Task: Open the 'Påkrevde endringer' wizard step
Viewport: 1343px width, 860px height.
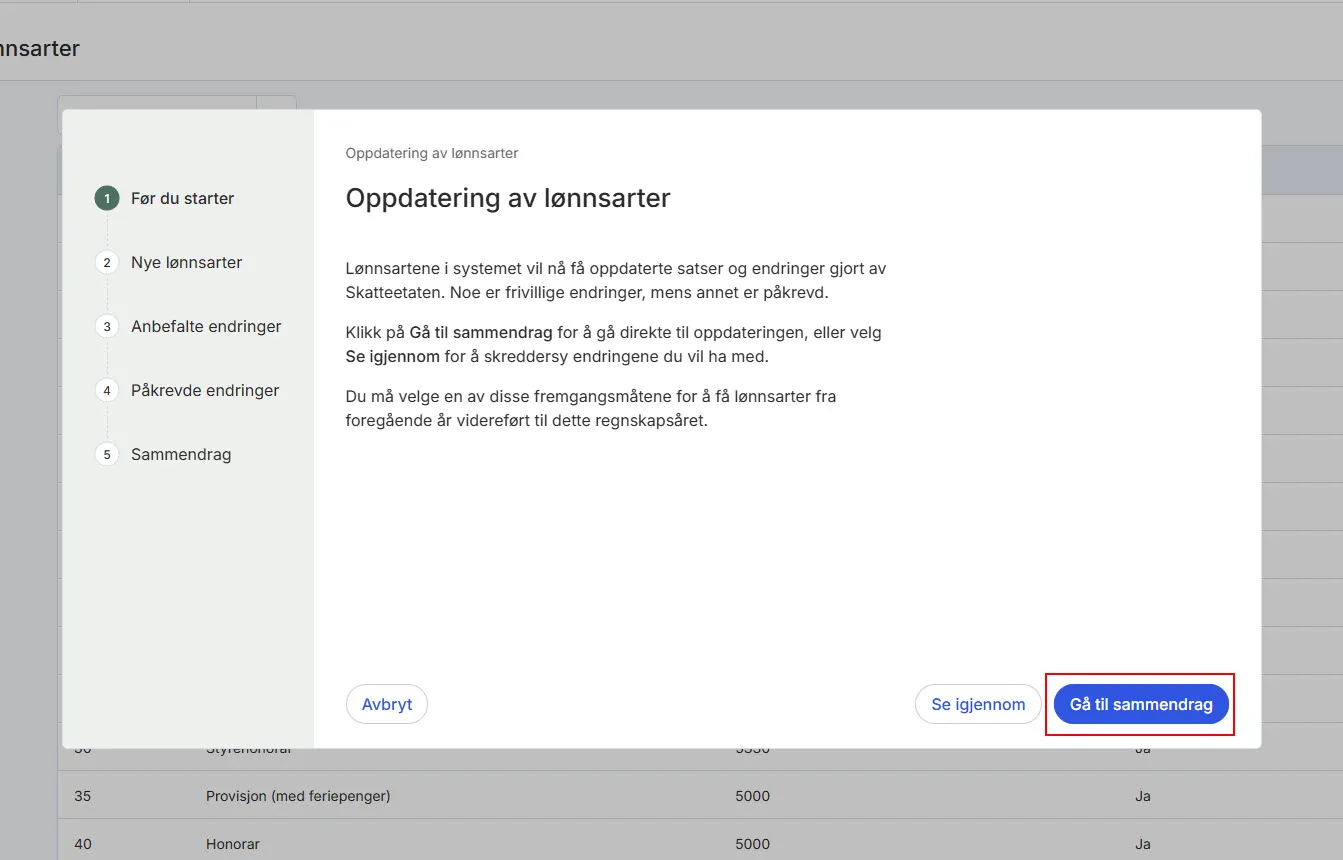Action: (x=204, y=390)
